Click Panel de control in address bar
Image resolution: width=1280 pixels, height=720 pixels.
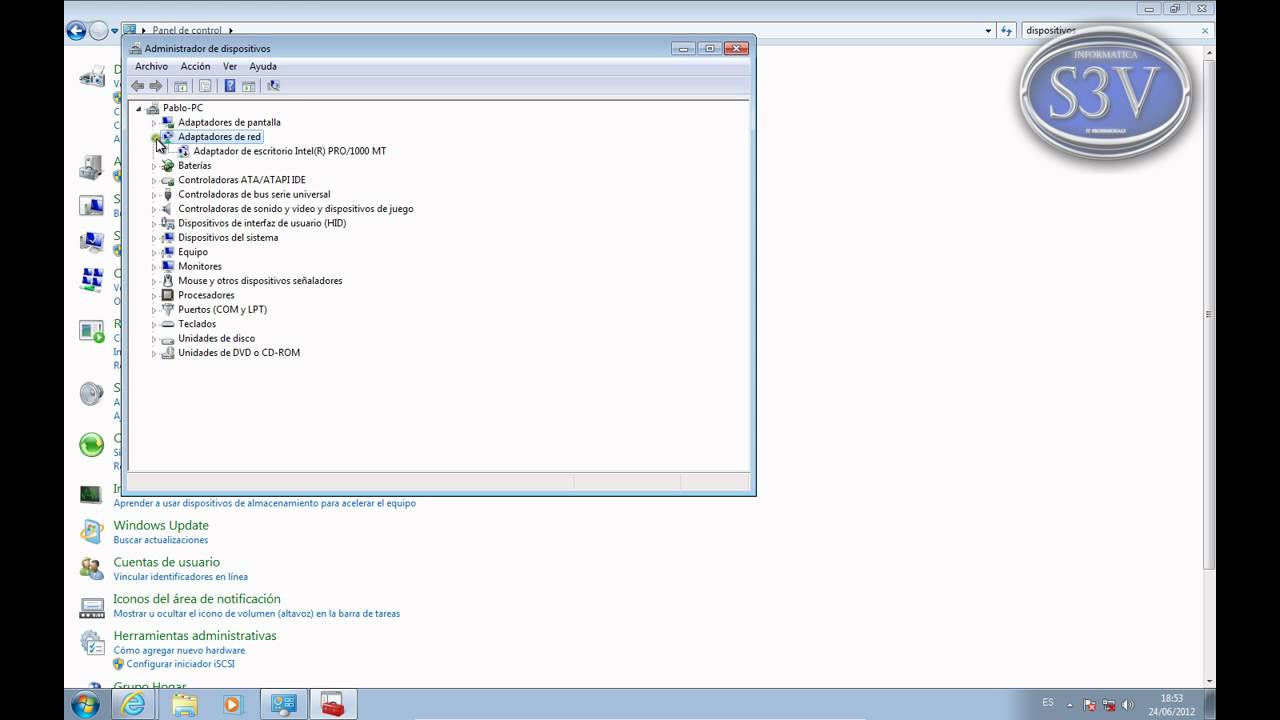tap(187, 31)
